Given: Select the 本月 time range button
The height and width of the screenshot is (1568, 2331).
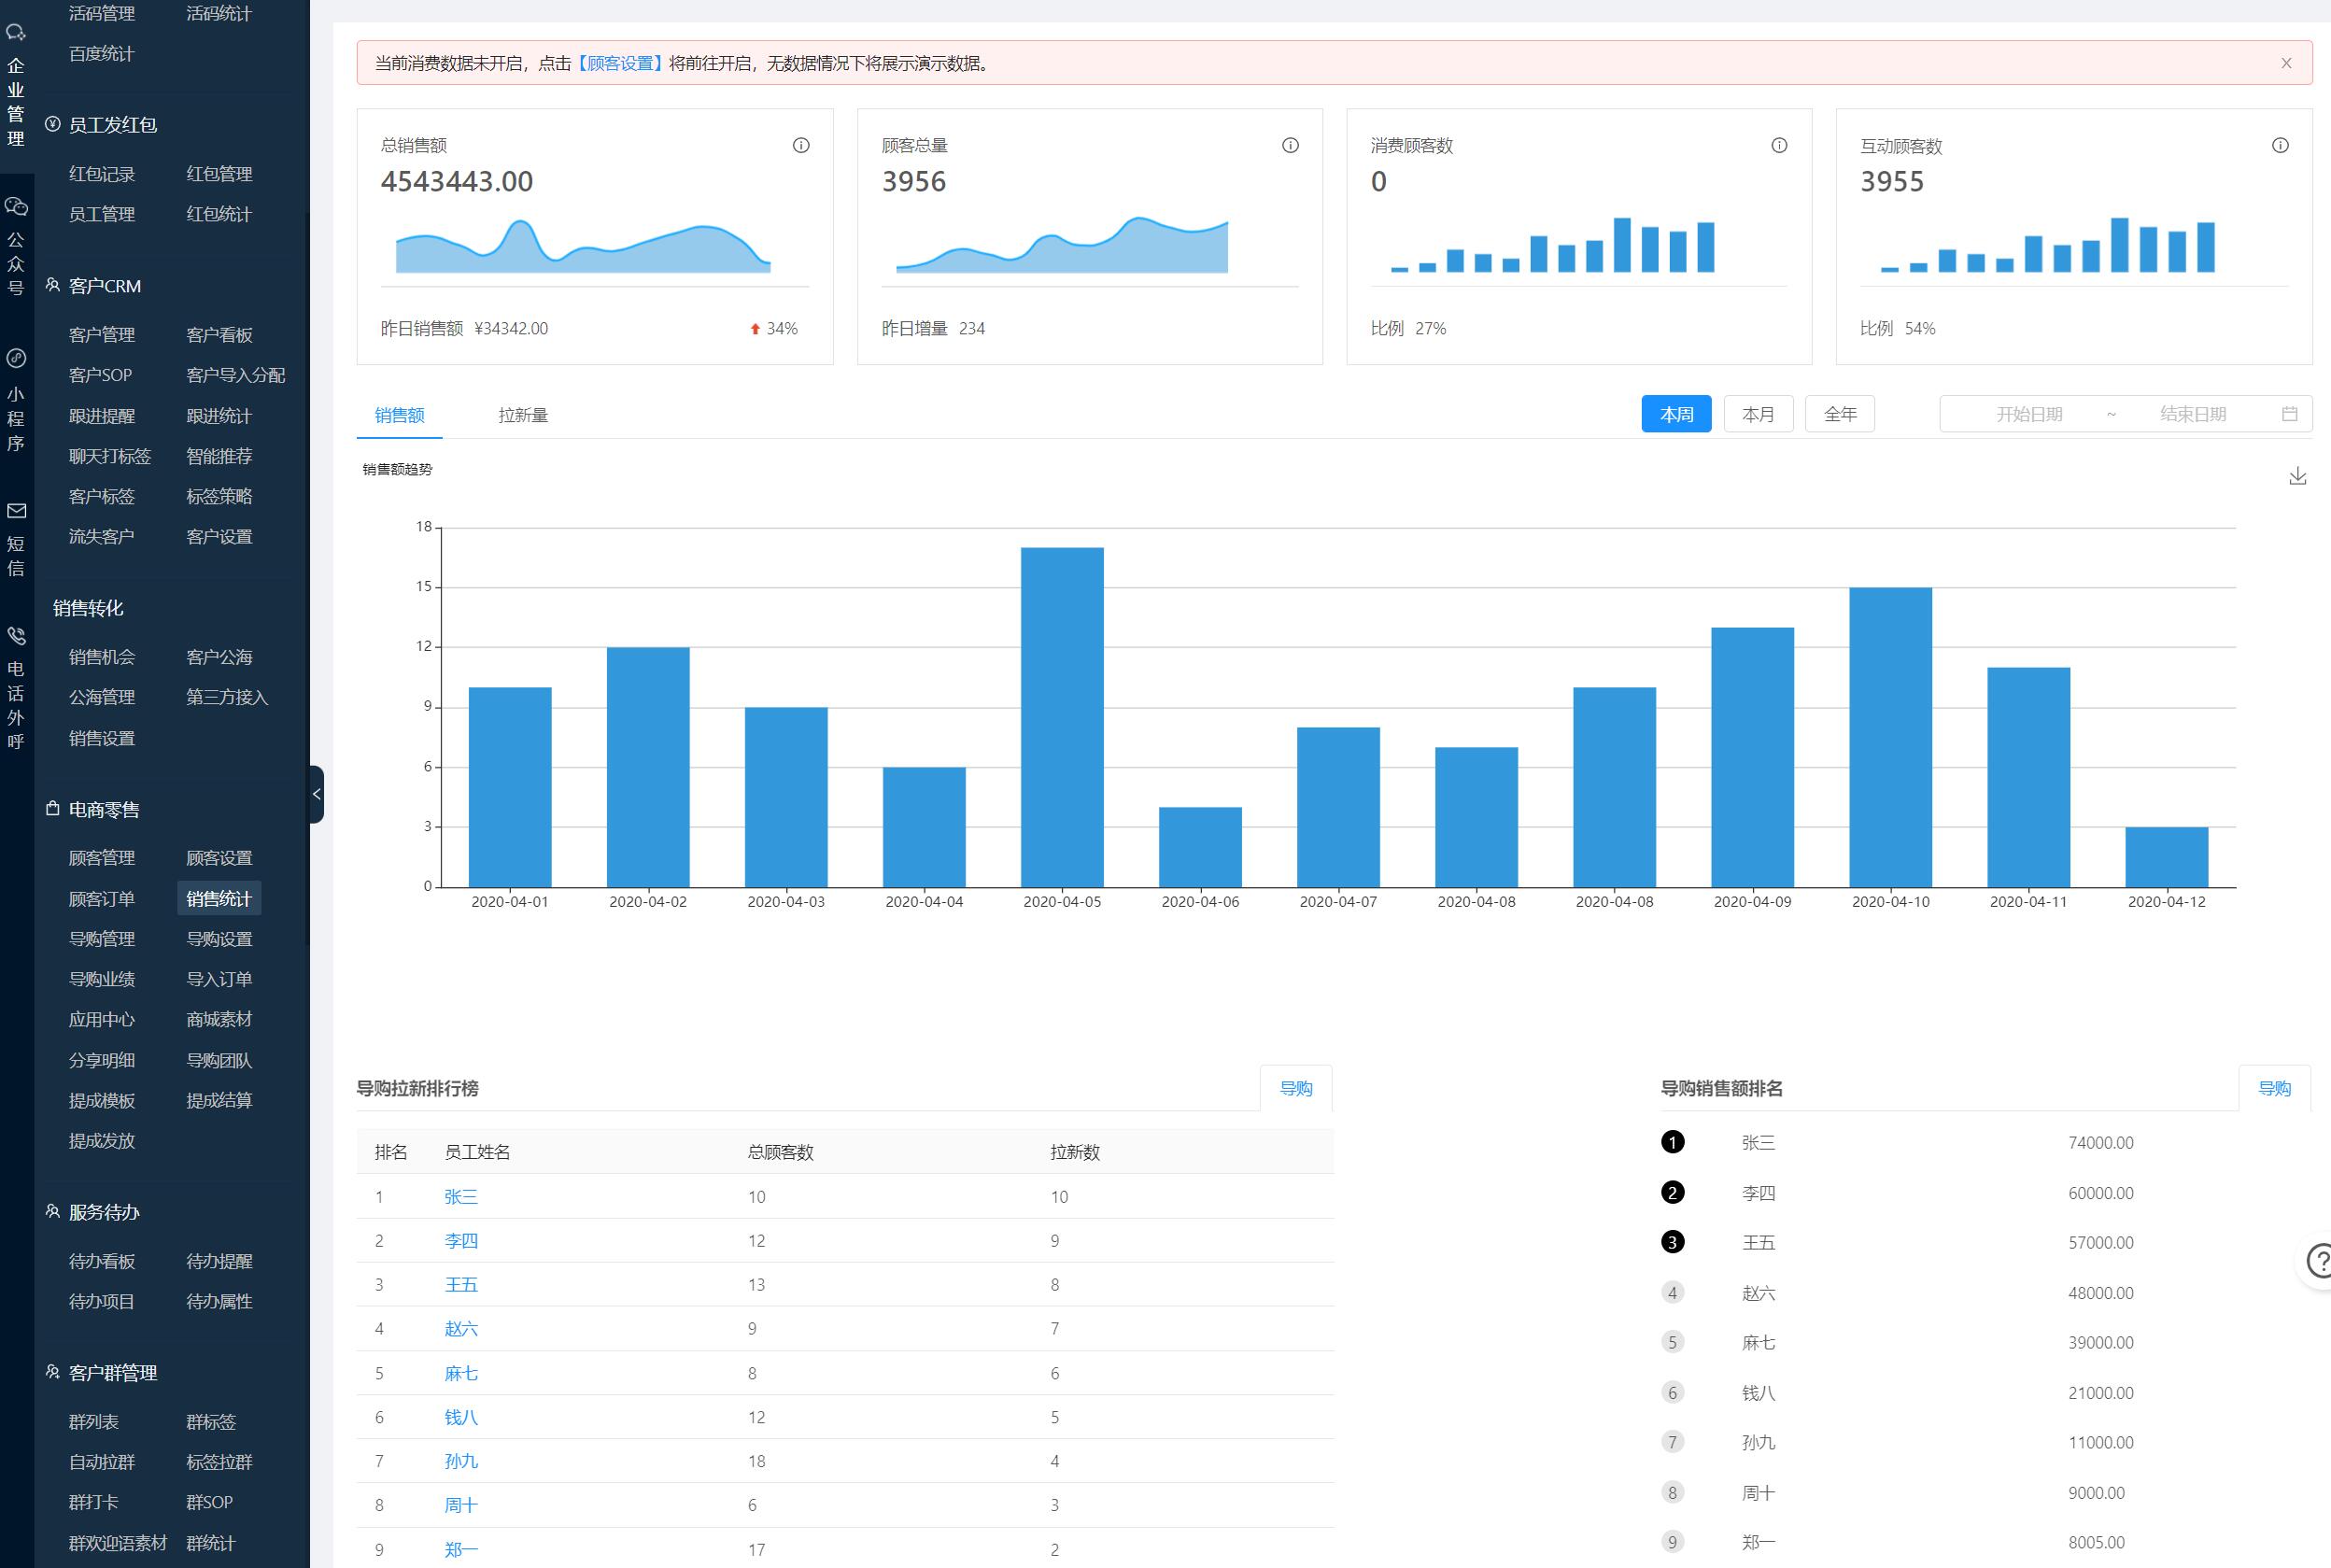Looking at the screenshot, I should [x=1758, y=414].
